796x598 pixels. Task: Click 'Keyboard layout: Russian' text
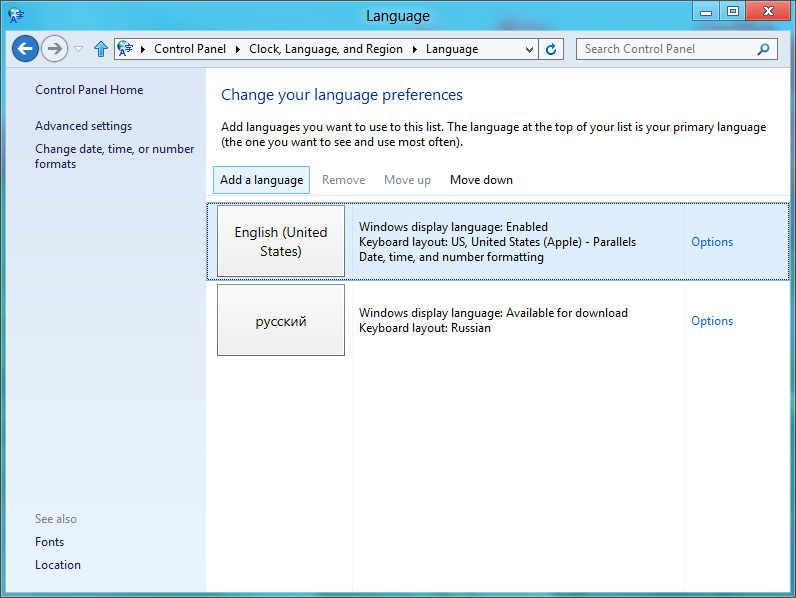[424, 328]
